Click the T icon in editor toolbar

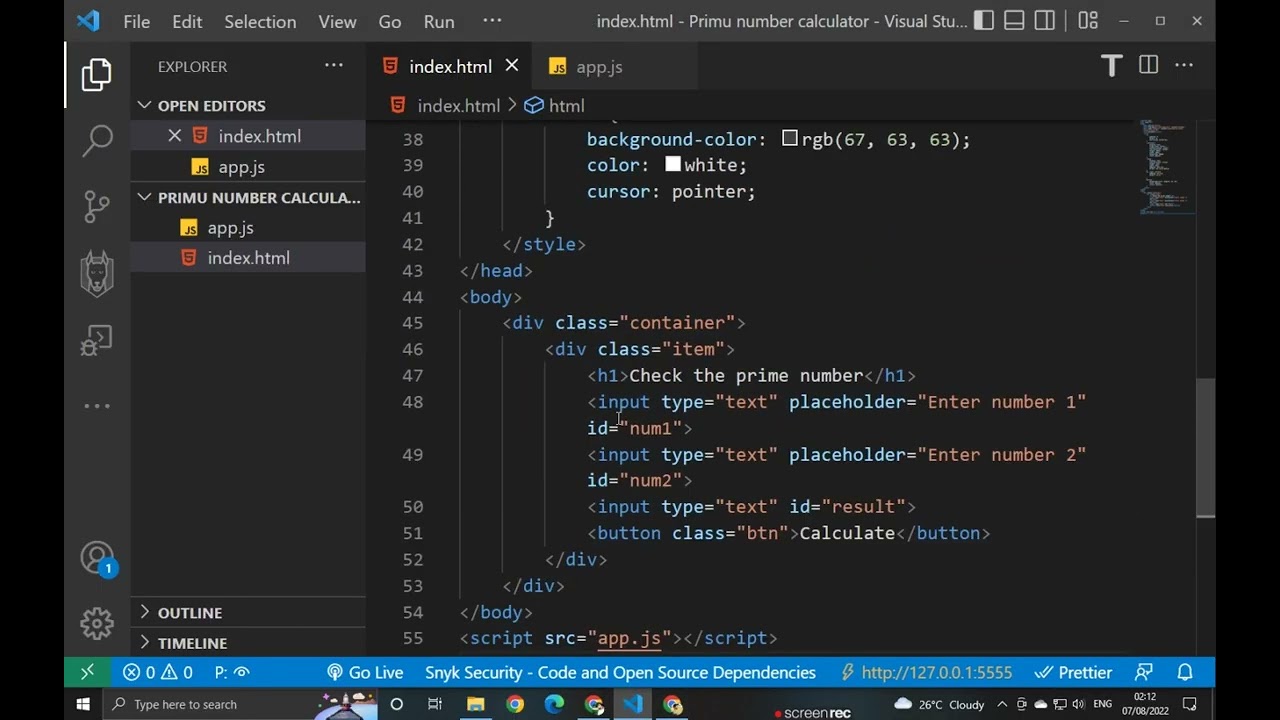click(x=1112, y=66)
